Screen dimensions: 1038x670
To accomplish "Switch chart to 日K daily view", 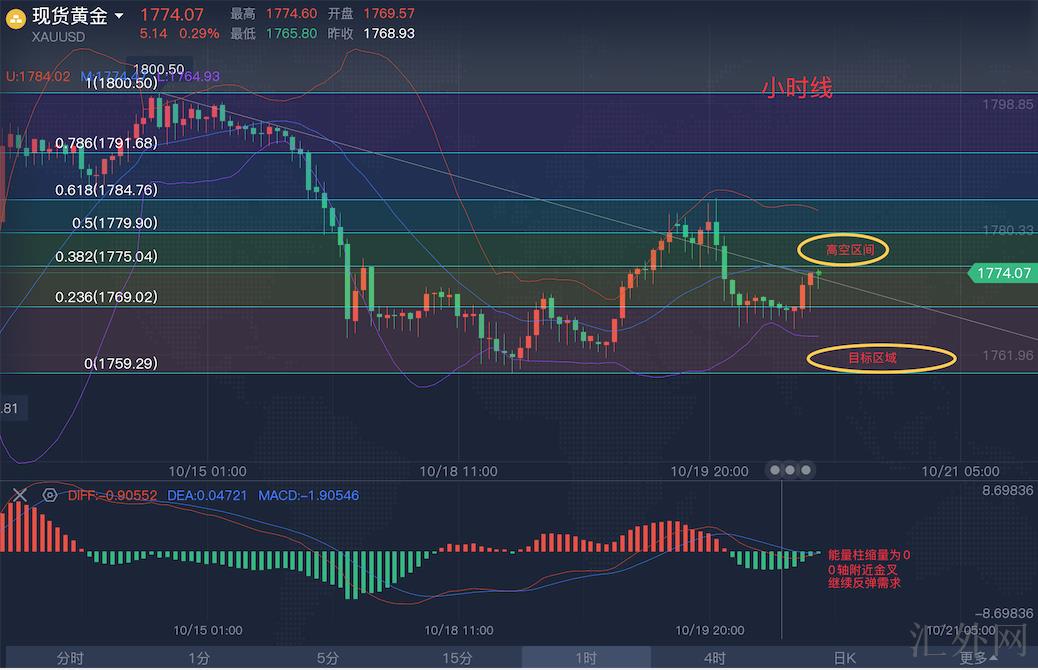I will coord(844,657).
